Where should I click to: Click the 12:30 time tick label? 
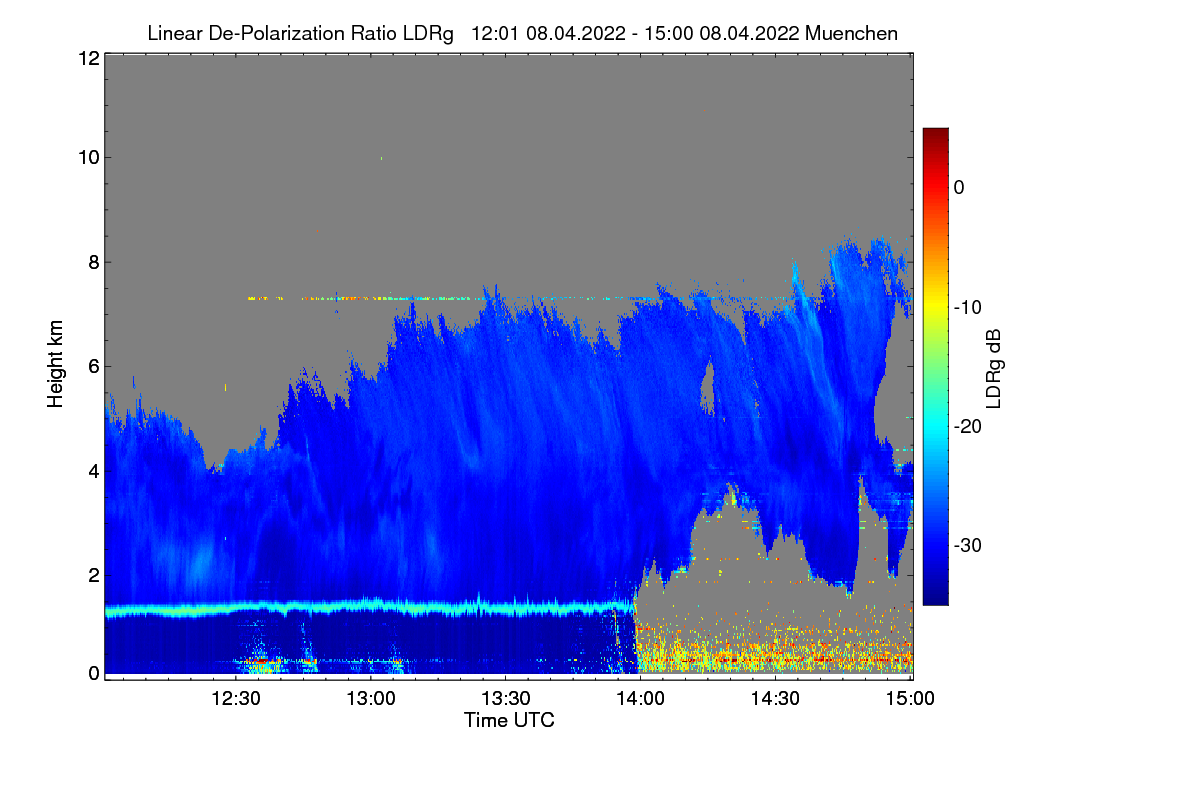[x=236, y=699]
